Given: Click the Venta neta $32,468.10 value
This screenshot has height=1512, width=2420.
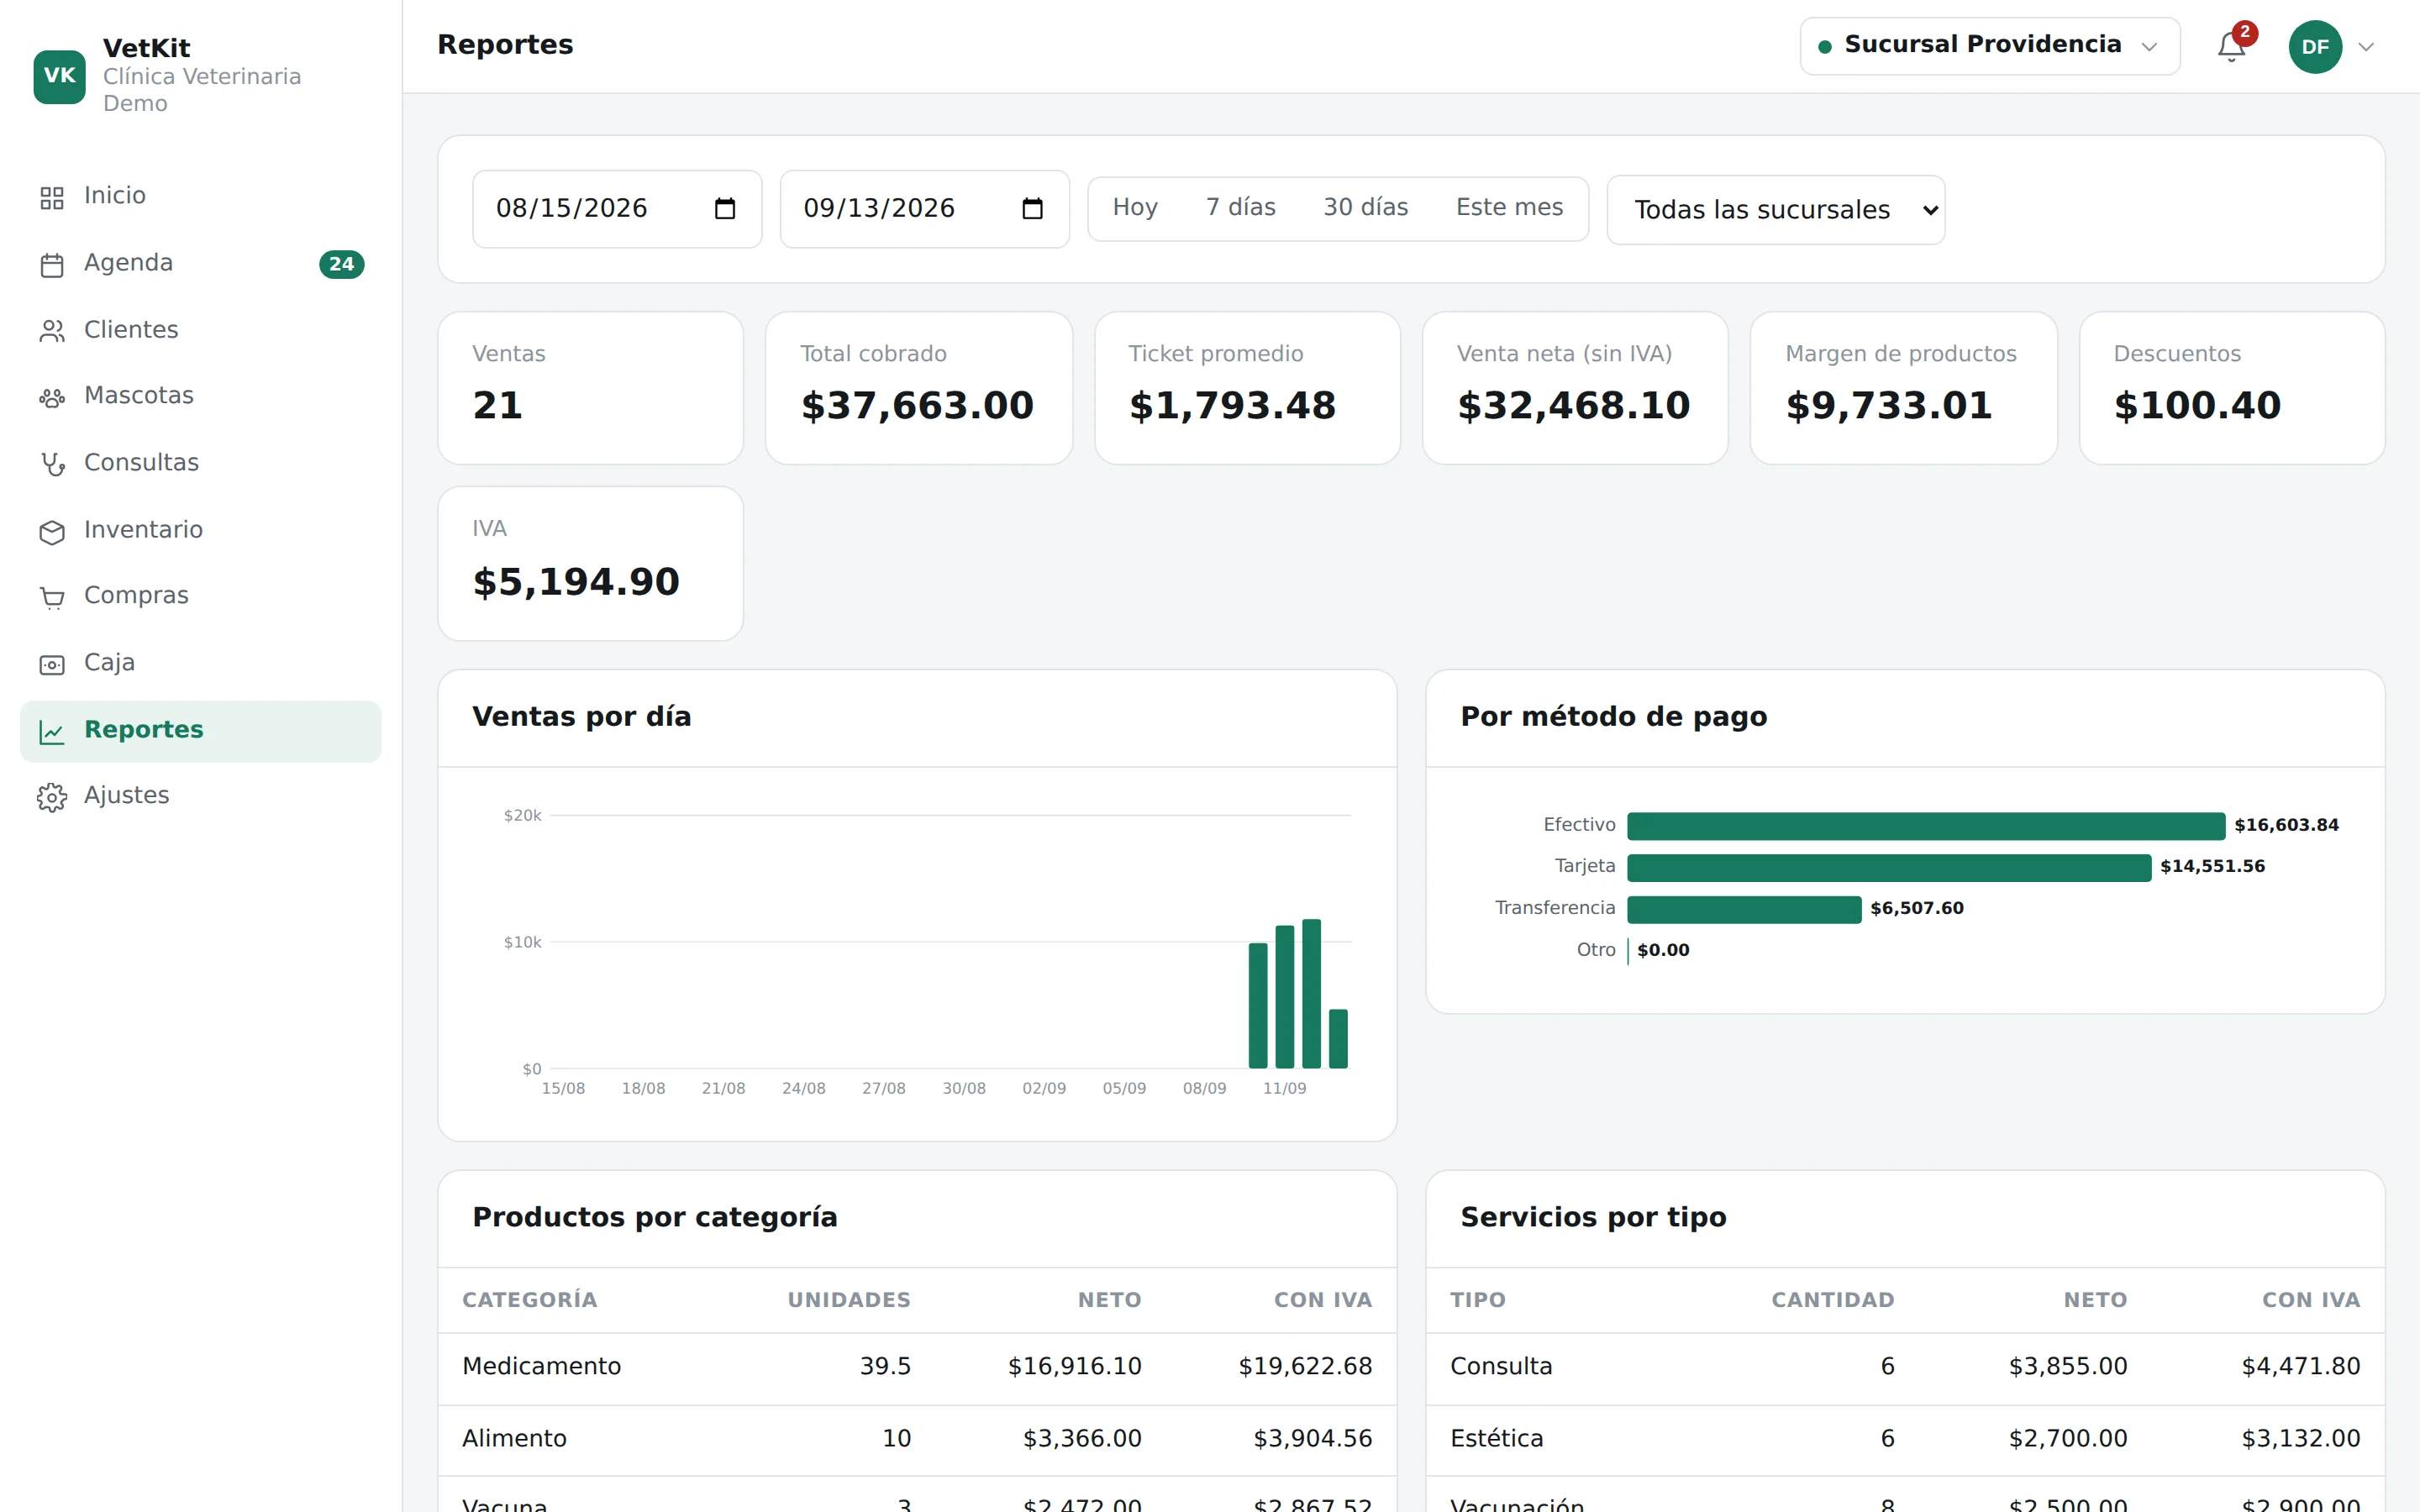Looking at the screenshot, I should (x=1573, y=406).
